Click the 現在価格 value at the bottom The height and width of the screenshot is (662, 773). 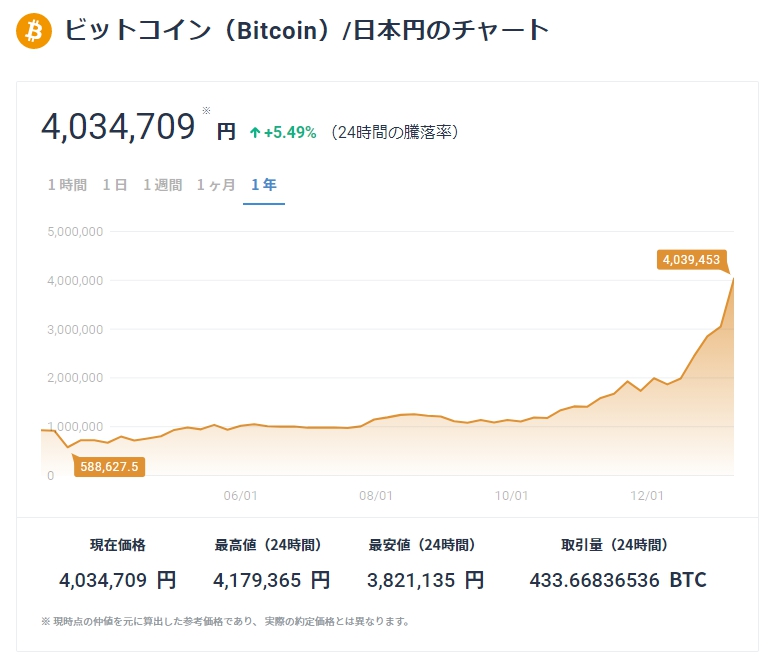click(117, 580)
